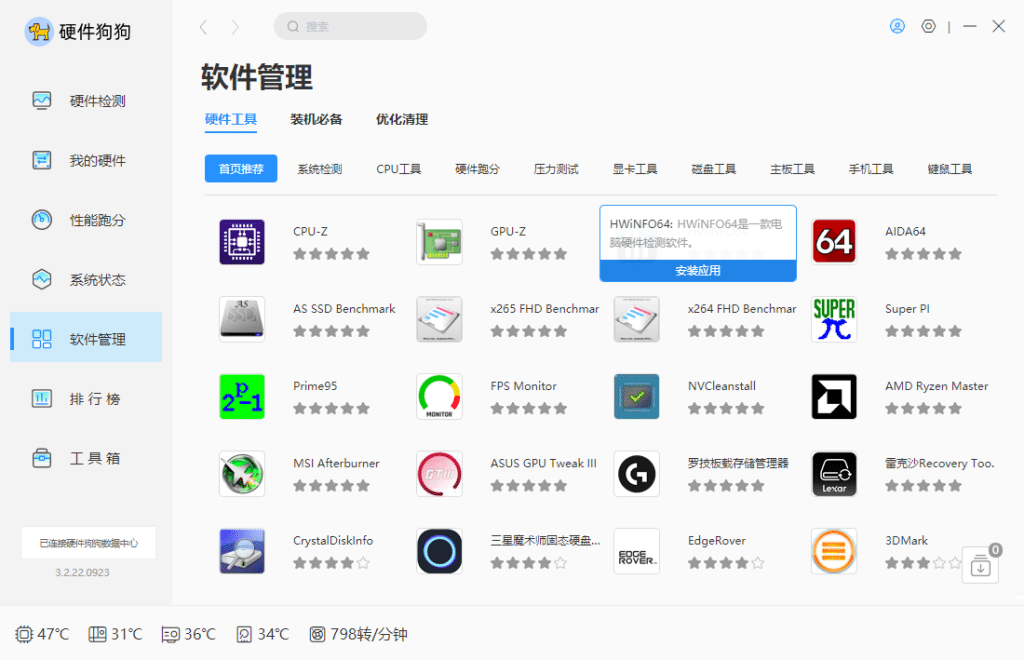Open 硬件检测 in the sidebar

point(86,101)
